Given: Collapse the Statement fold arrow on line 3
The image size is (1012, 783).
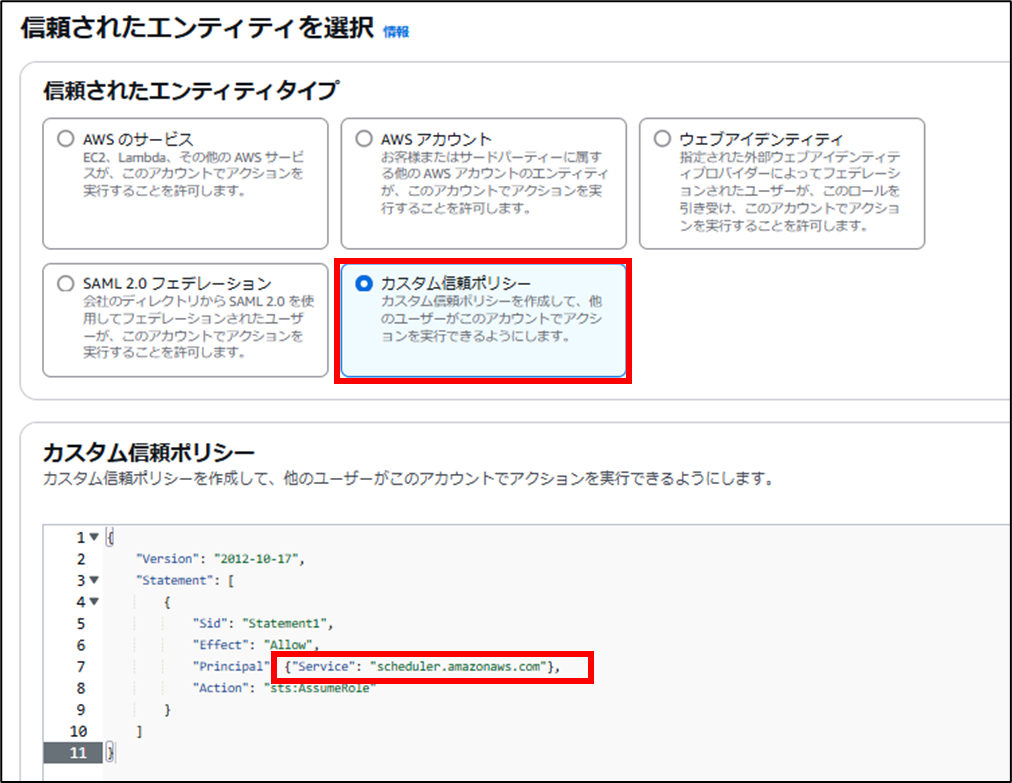Looking at the screenshot, I should pos(94,580).
